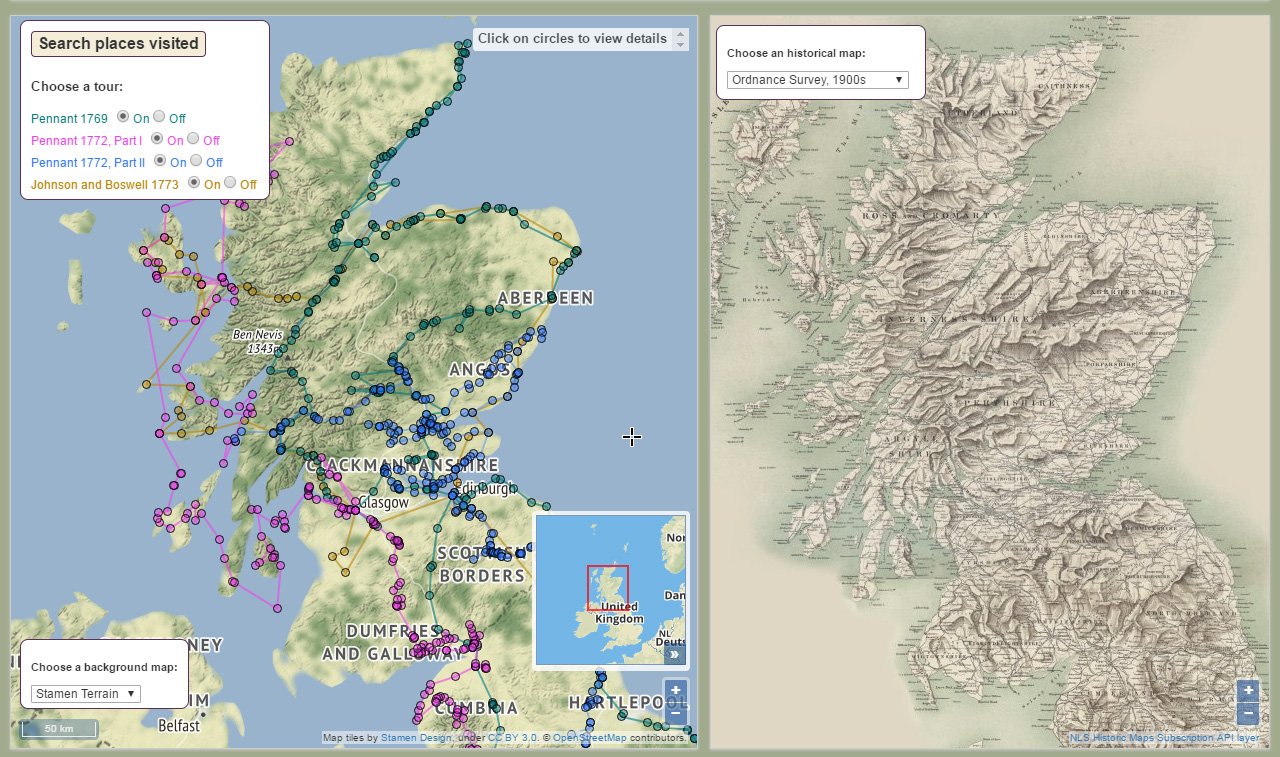Click the Pennant 1772, Part I label
This screenshot has height=757, width=1280.
86,140
